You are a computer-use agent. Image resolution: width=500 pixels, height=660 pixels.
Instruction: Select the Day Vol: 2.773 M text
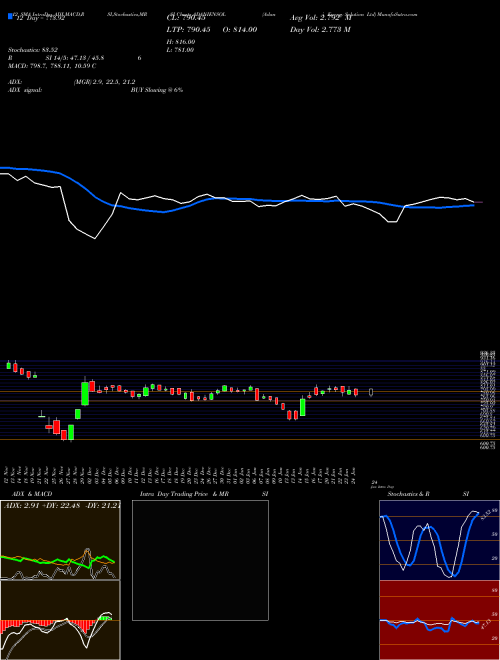pyautogui.click(x=320, y=29)
